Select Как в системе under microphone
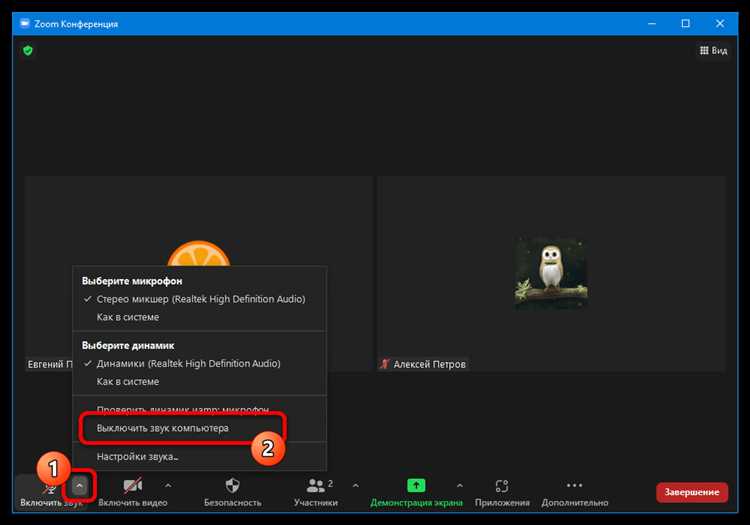This screenshot has height=525, width=750. (200, 317)
